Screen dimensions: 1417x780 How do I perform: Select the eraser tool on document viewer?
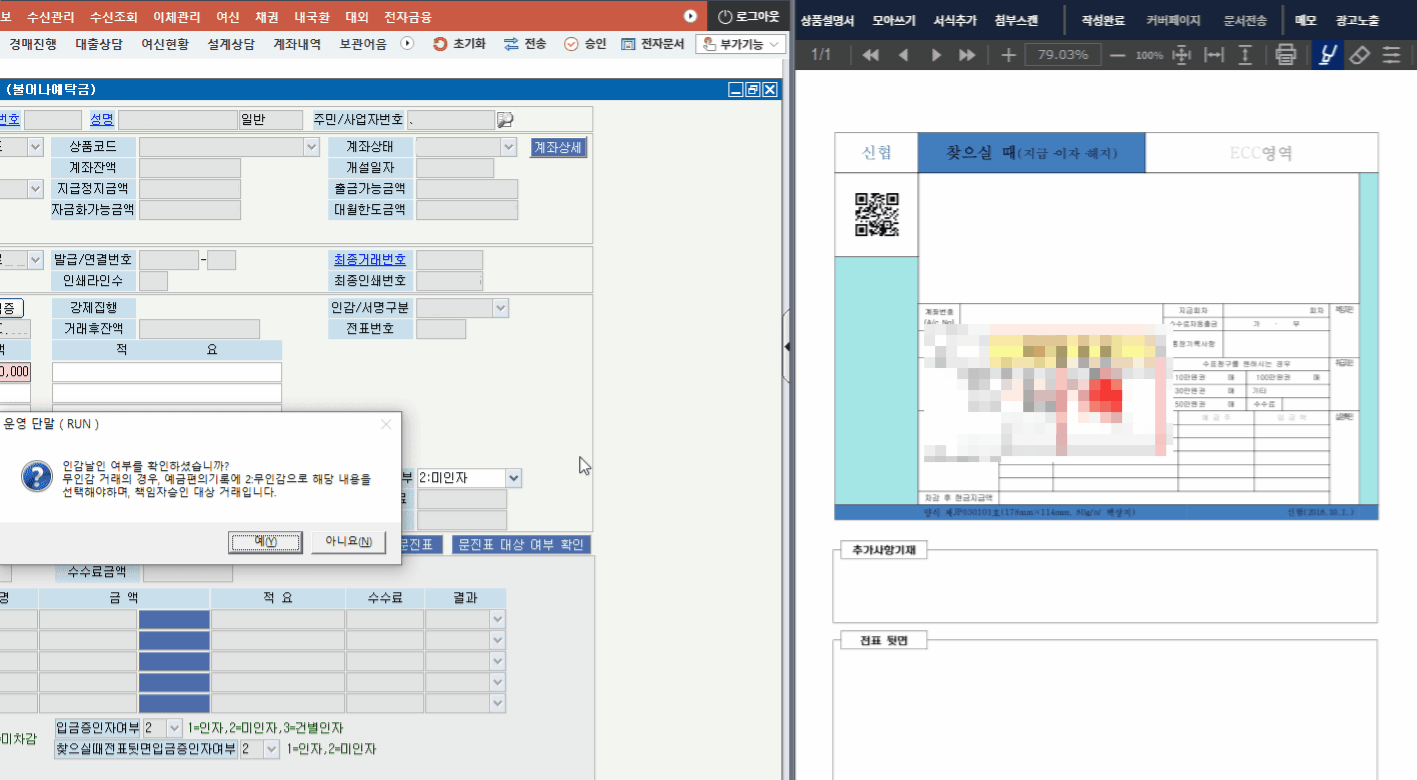[x=1360, y=55]
